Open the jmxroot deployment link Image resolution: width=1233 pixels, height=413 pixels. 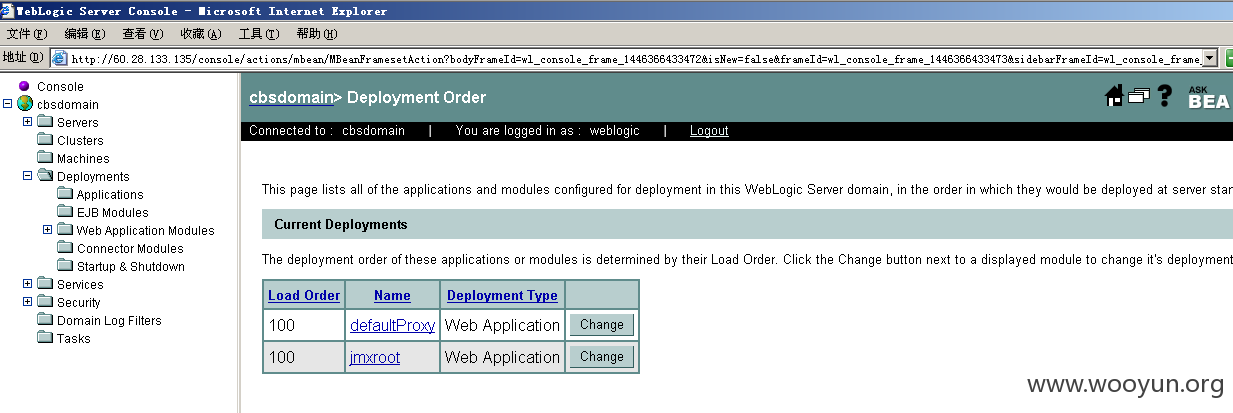pos(375,357)
